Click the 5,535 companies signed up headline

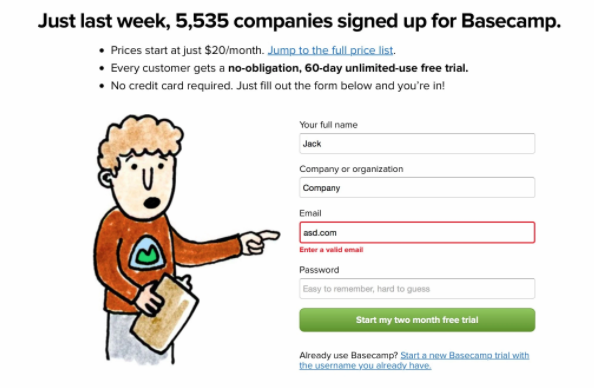click(x=299, y=21)
